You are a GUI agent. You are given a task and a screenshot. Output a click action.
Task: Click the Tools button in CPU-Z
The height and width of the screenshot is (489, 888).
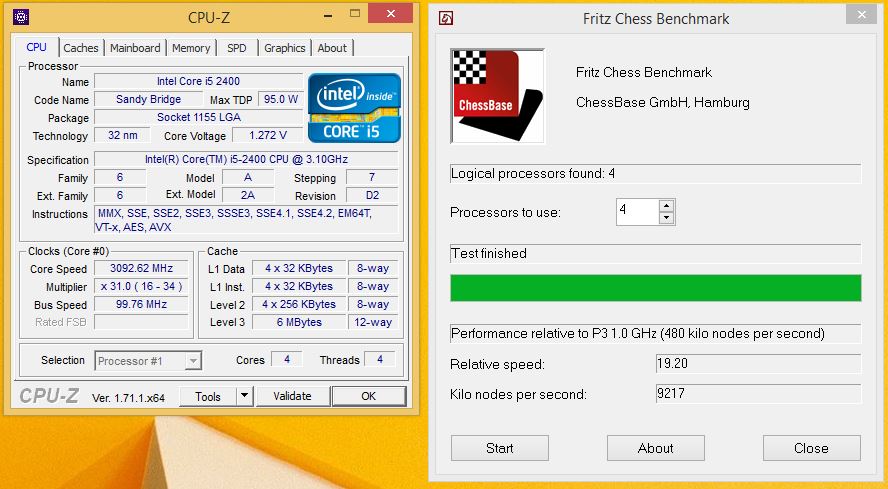(x=208, y=397)
